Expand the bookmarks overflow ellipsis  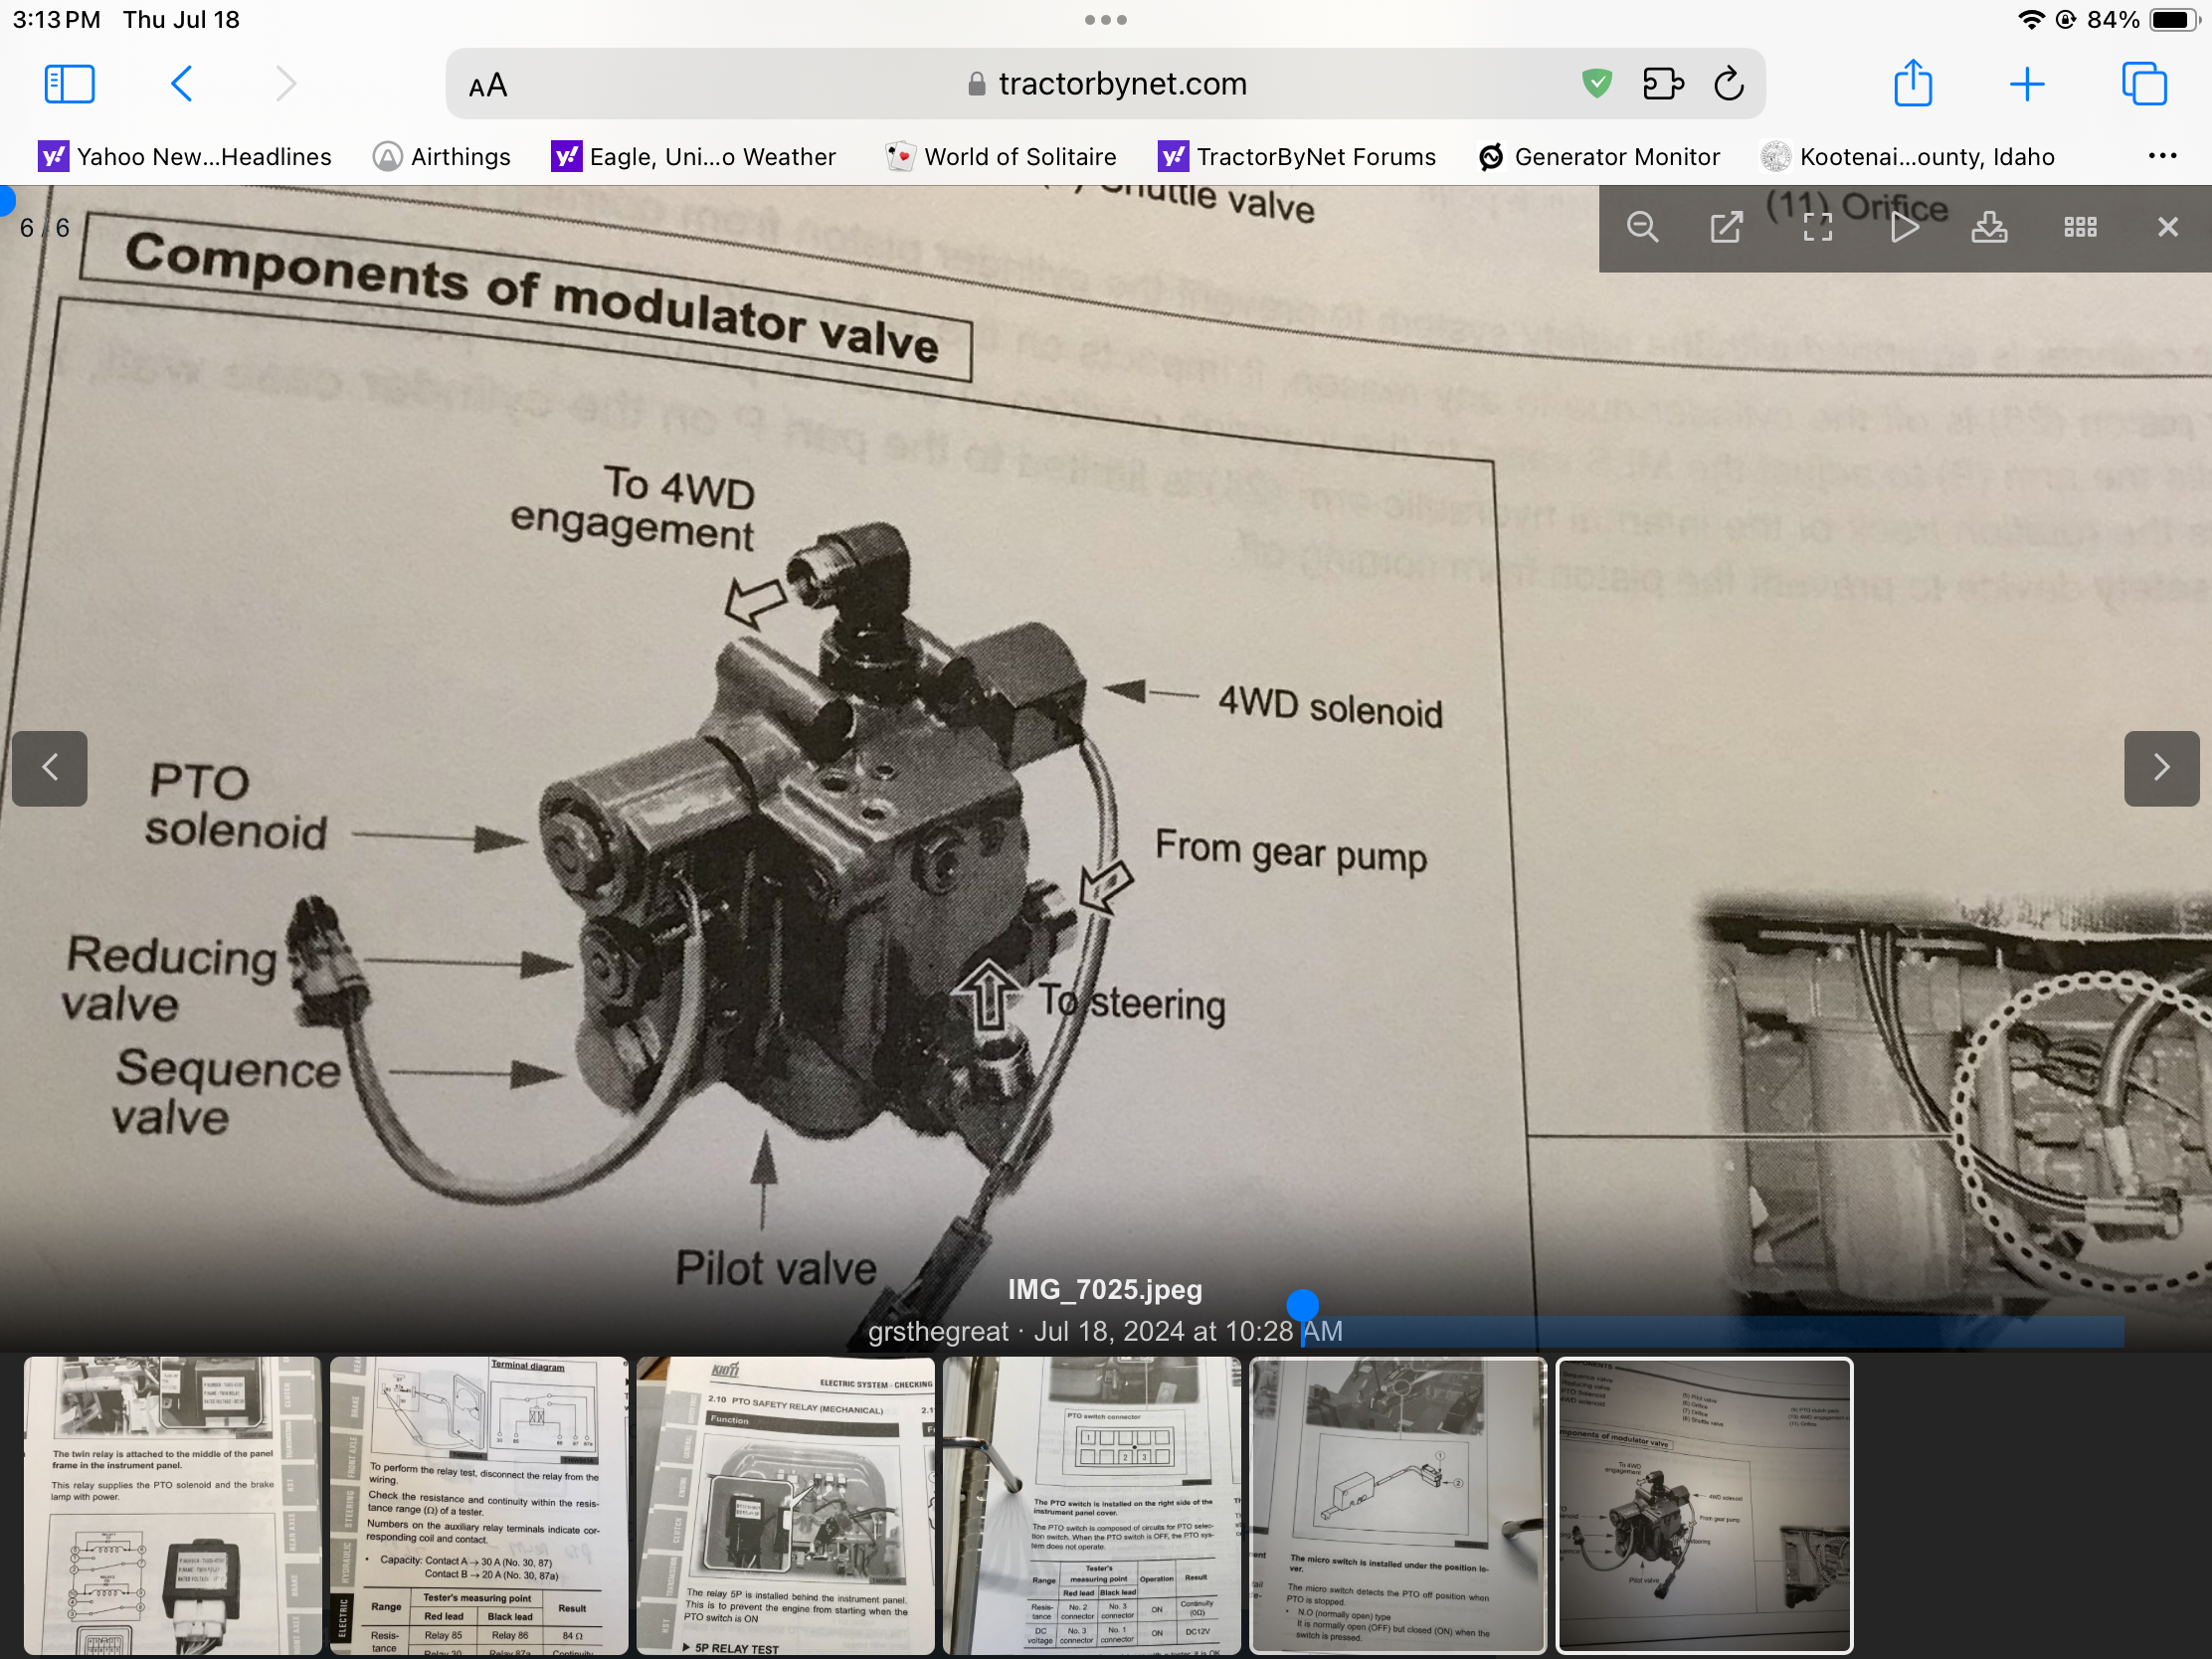(x=2161, y=156)
